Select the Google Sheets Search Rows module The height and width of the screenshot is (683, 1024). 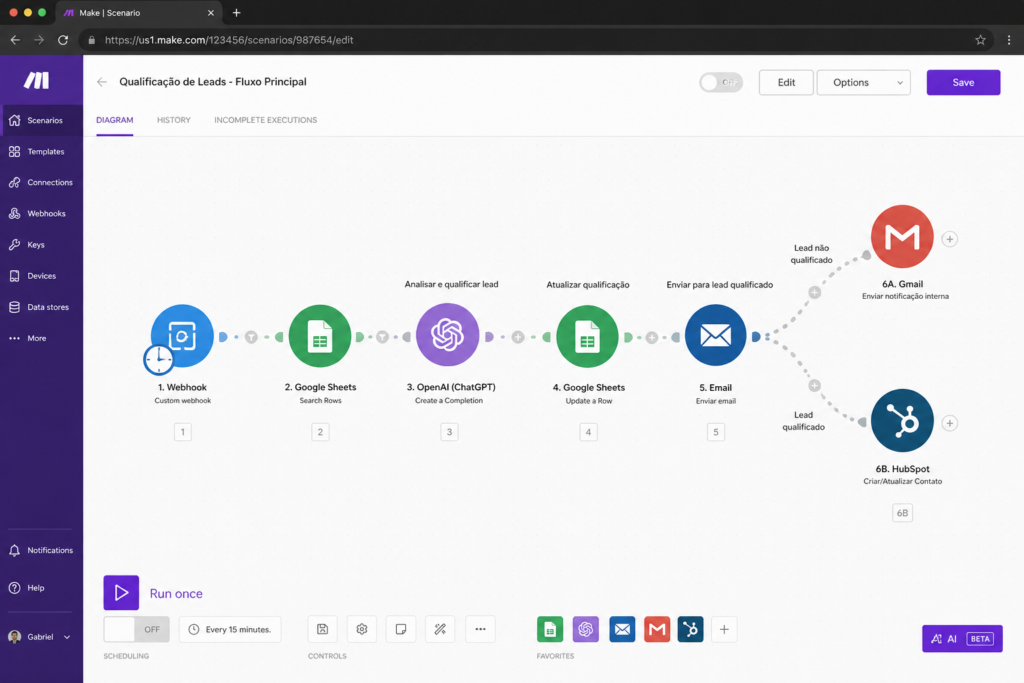click(320, 336)
